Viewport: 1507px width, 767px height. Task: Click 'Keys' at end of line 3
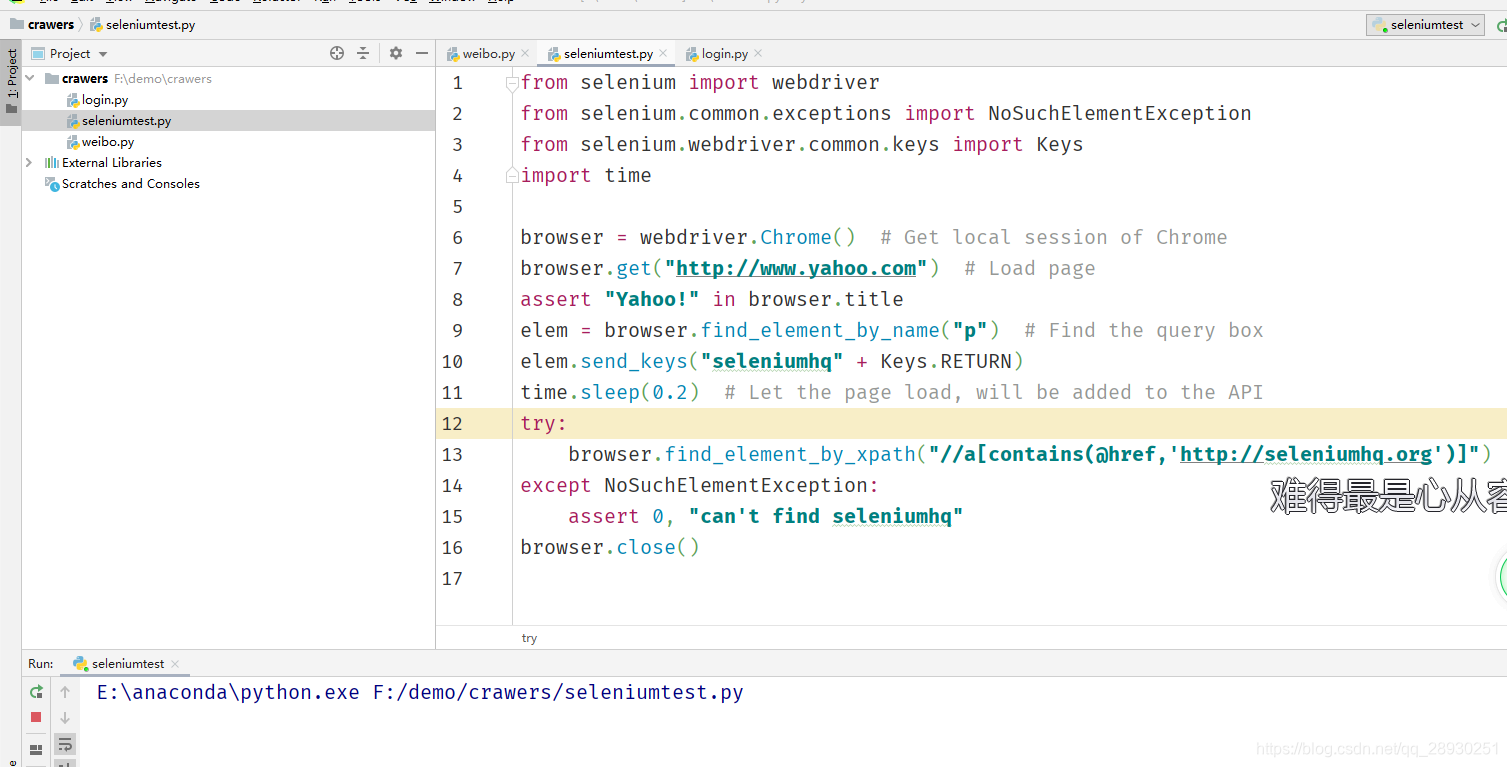(1060, 144)
